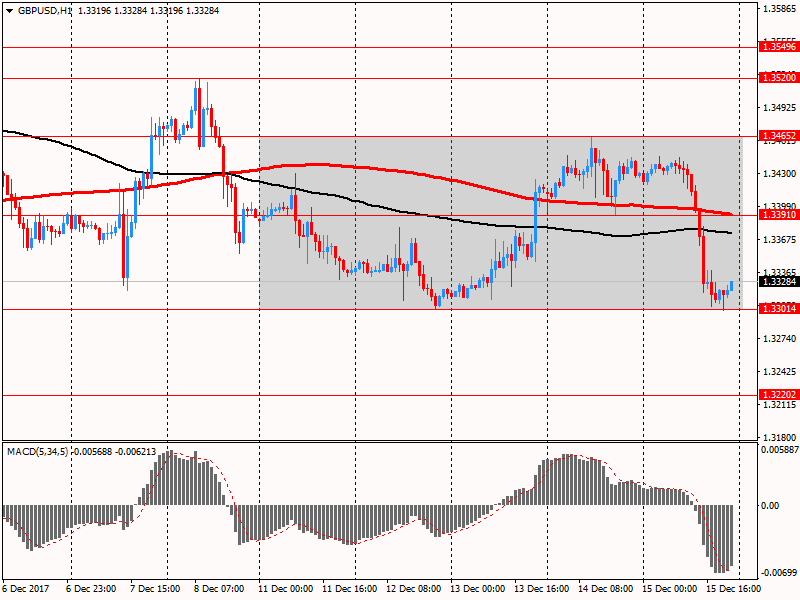The width and height of the screenshot is (800, 600).
Task: Click the MACD scale 0.005887 value
Action: click(x=780, y=450)
